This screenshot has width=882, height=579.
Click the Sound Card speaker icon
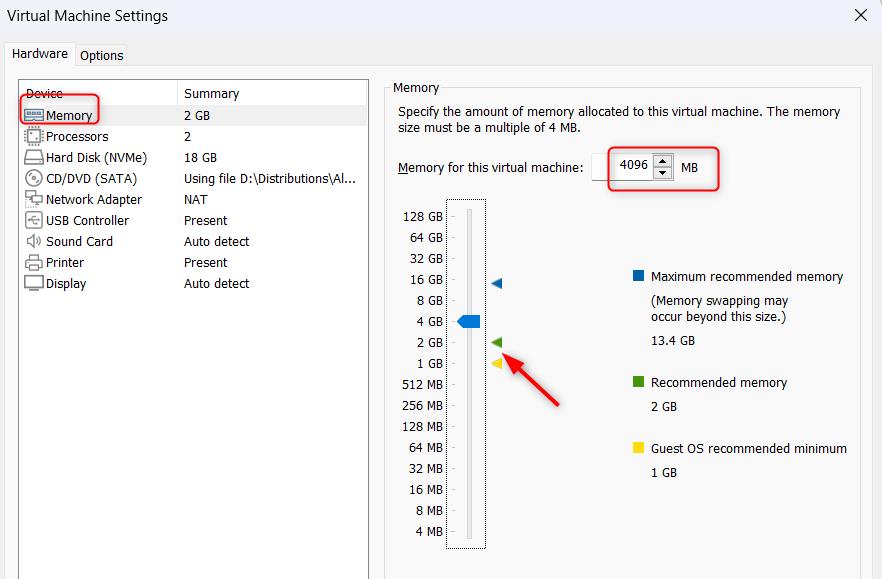coord(34,241)
